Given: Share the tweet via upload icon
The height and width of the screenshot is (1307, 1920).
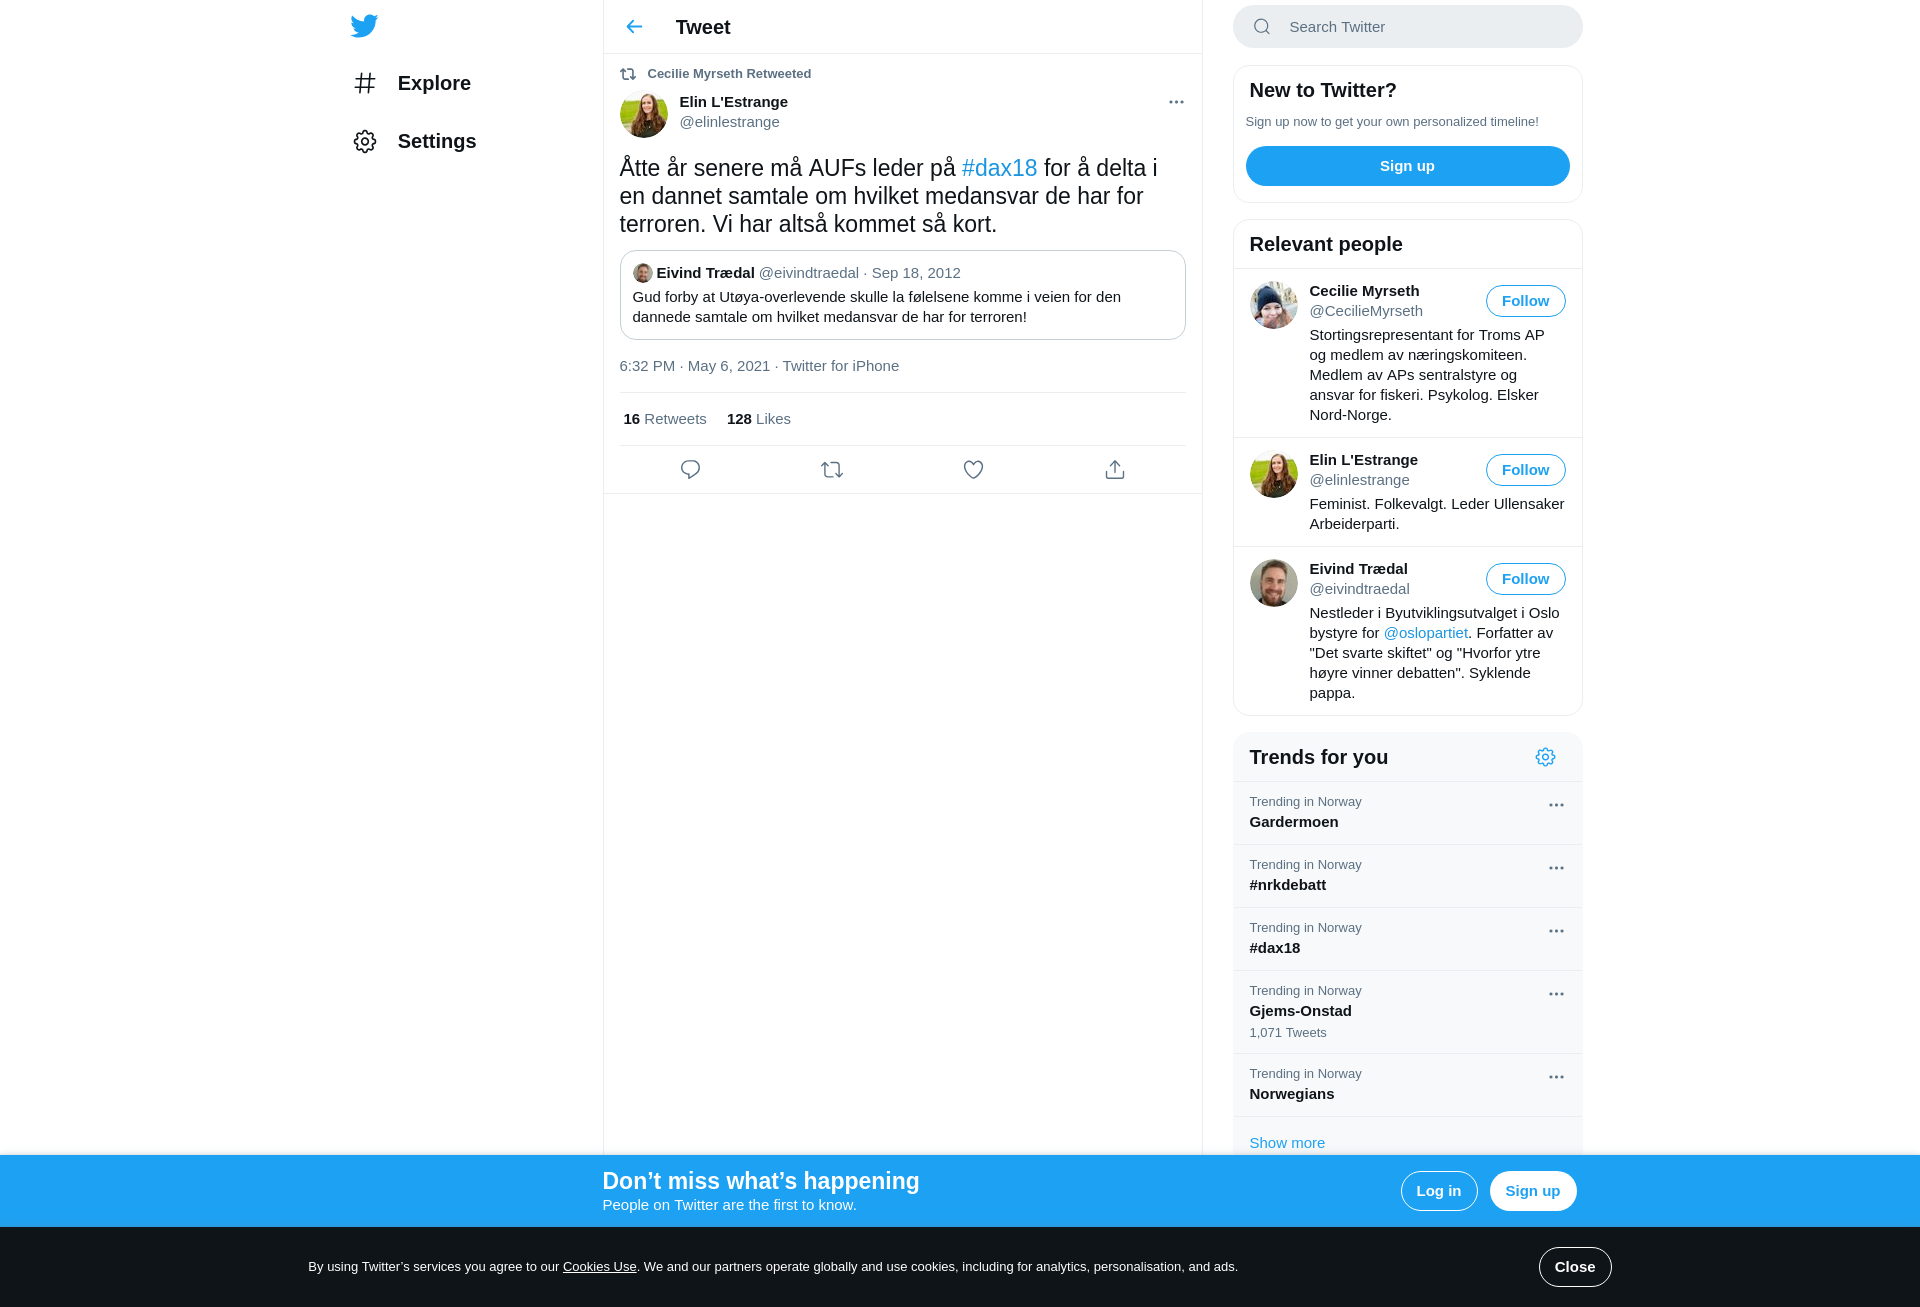Looking at the screenshot, I should (x=1115, y=469).
